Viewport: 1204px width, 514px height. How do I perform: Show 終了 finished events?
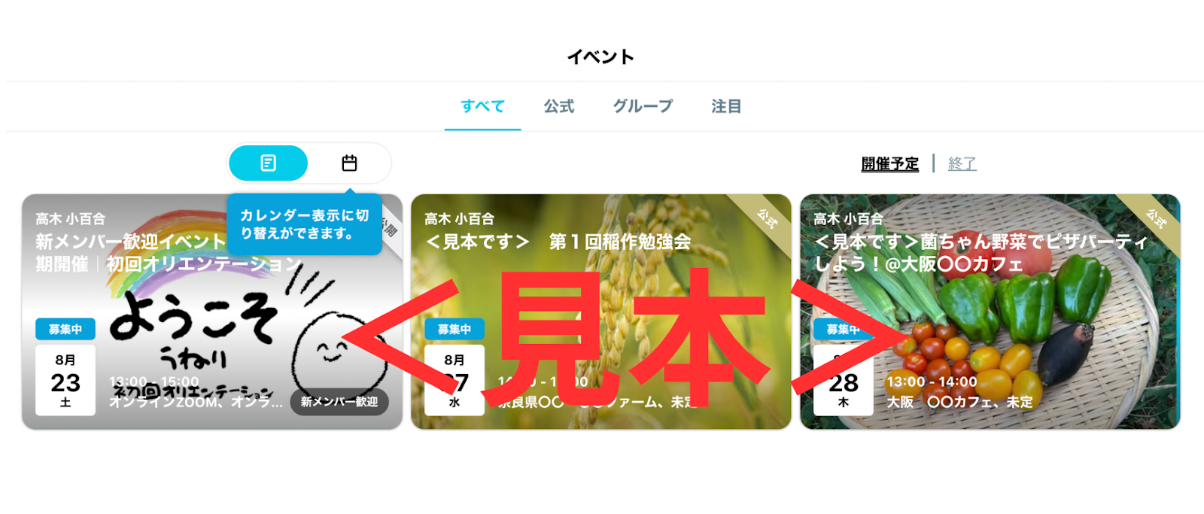coord(962,164)
